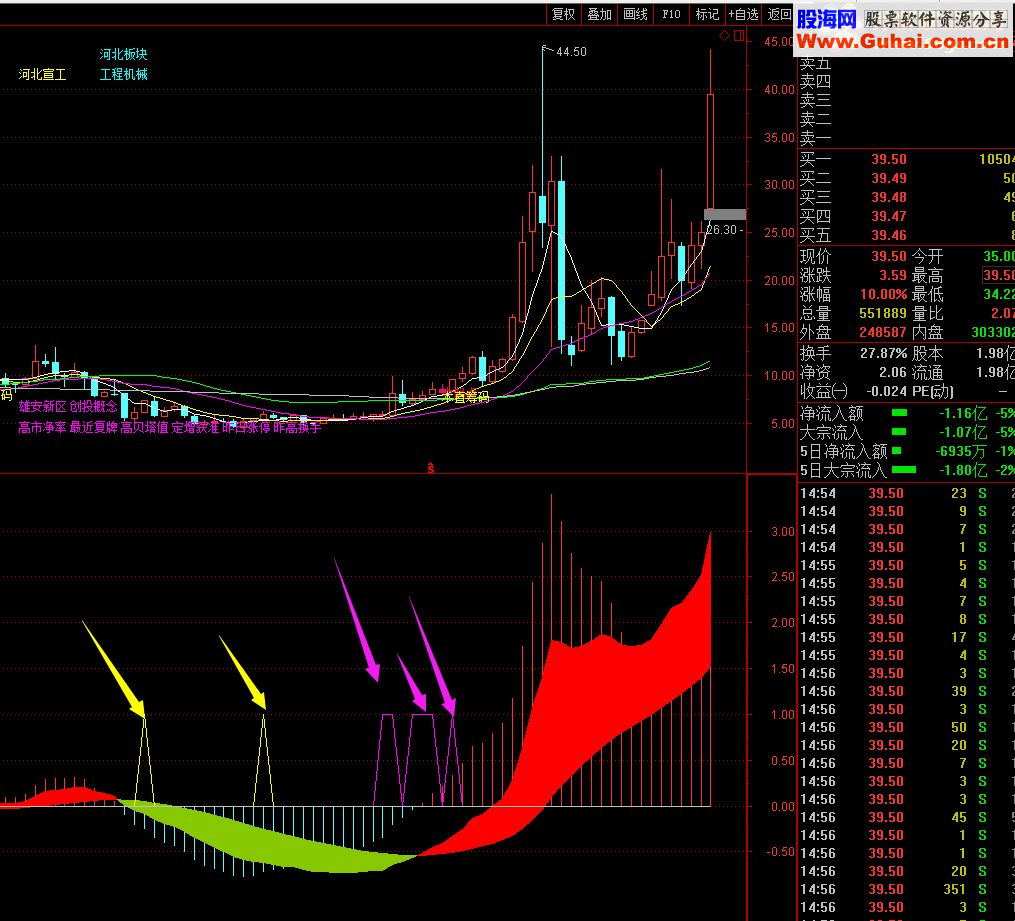Click the 44.50 high price label
This screenshot has width=1015, height=921.
click(x=571, y=52)
